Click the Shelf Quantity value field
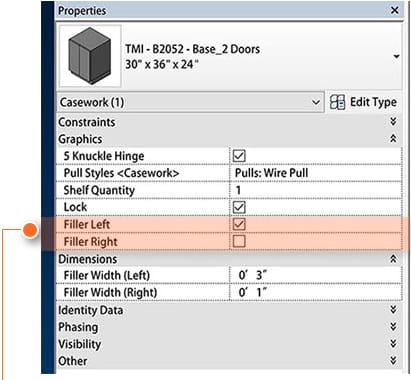This screenshot has height=380, width=411. tap(316, 190)
